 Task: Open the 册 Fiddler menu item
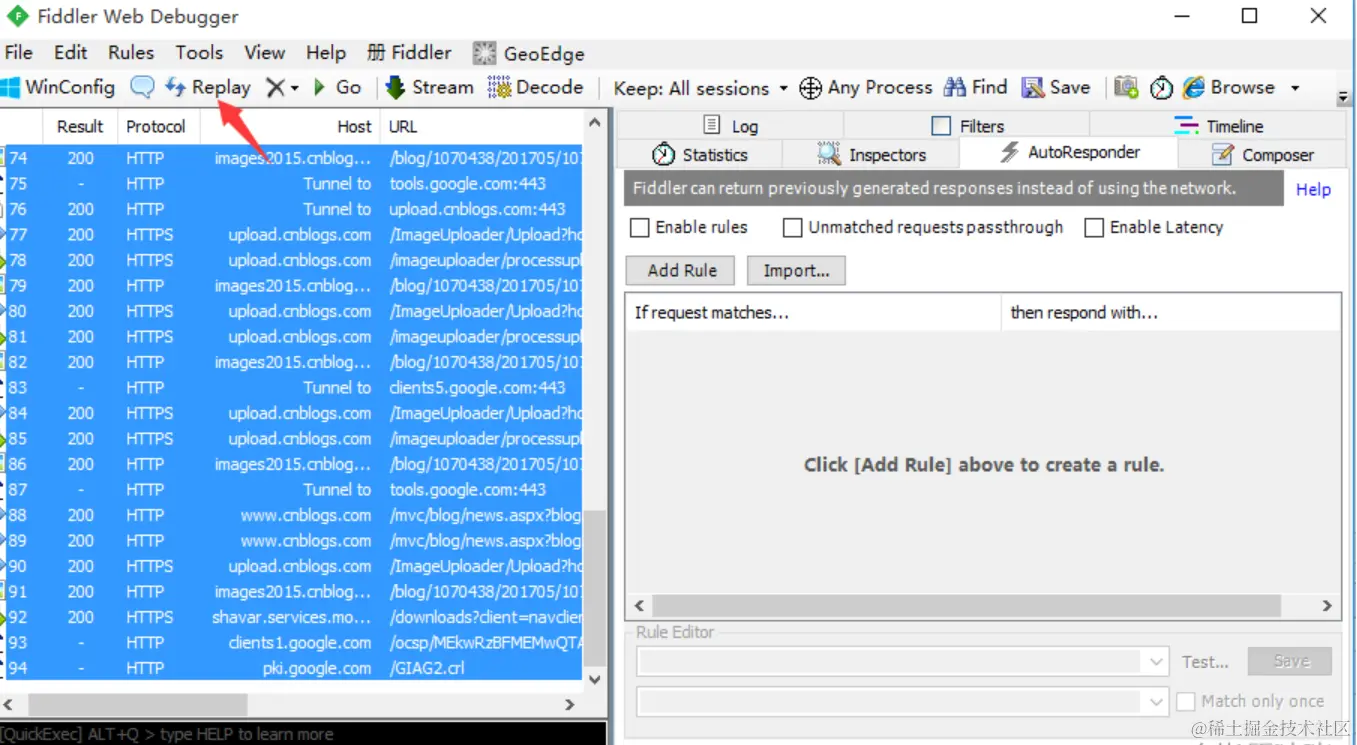click(x=409, y=53)
